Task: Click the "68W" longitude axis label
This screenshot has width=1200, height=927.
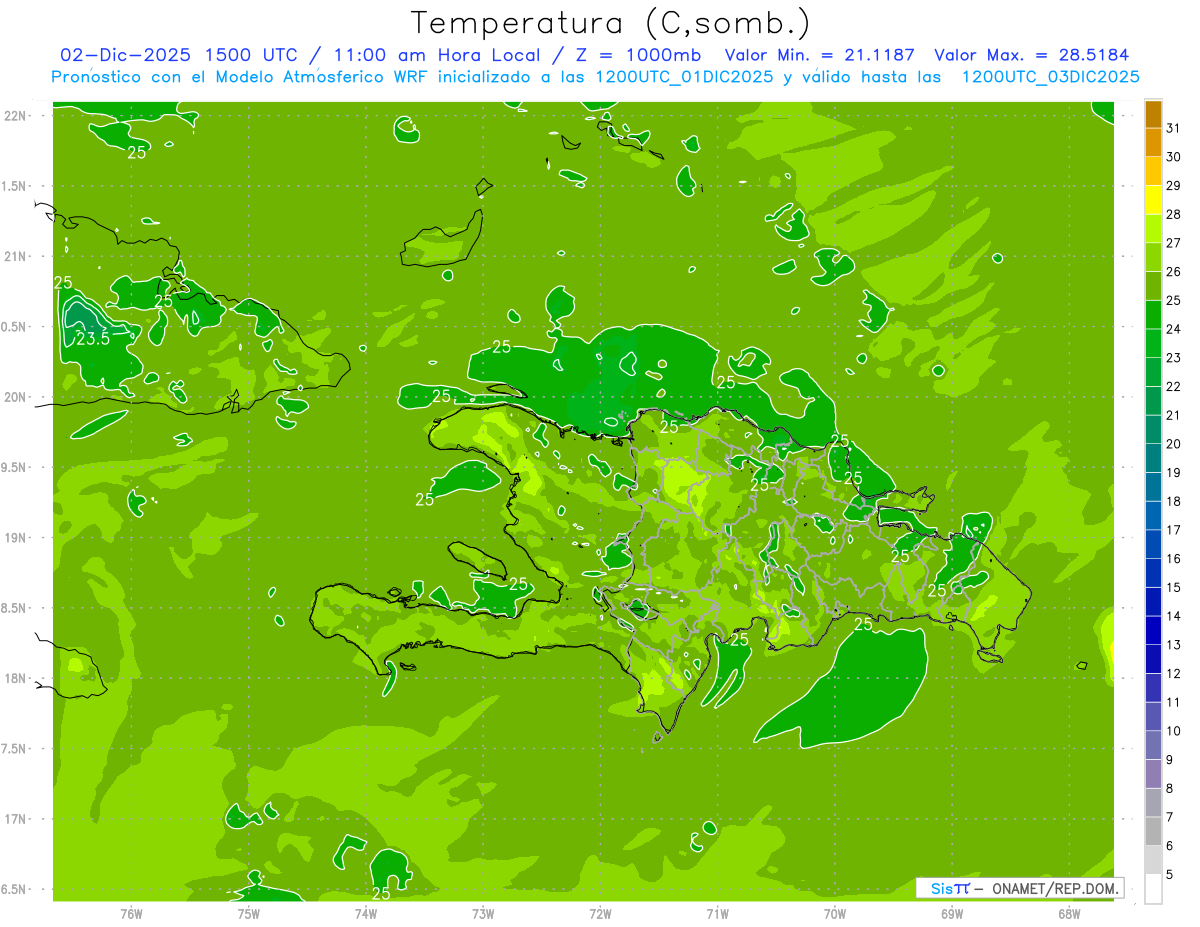Action: 1069,914
